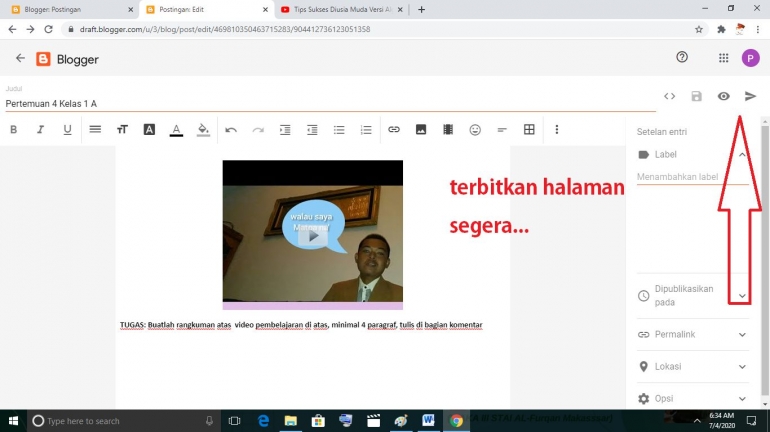Toggle underline formatting
The width and height of the screenshot is (770, 432).
67,130
